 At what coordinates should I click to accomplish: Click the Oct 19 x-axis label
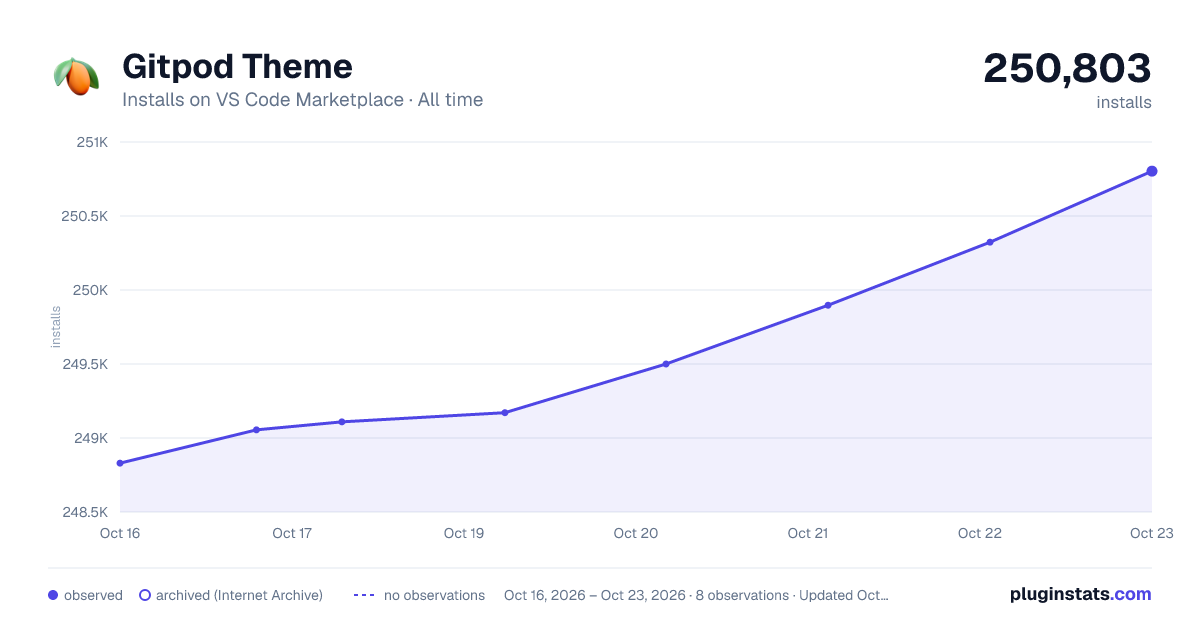coord(464,533)
